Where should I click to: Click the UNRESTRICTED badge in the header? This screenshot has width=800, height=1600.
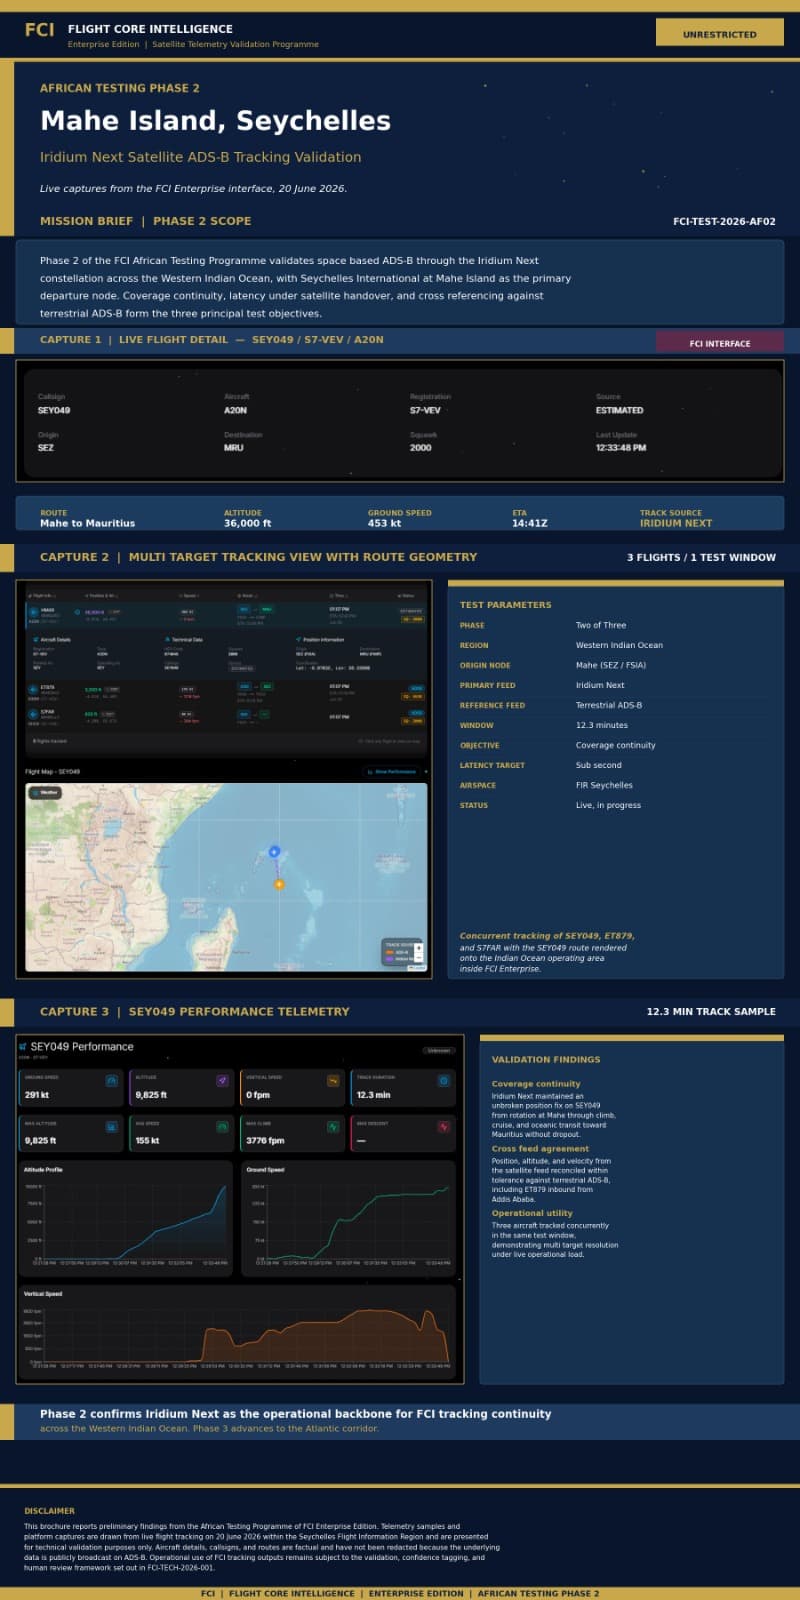click(x=720, y=33)
